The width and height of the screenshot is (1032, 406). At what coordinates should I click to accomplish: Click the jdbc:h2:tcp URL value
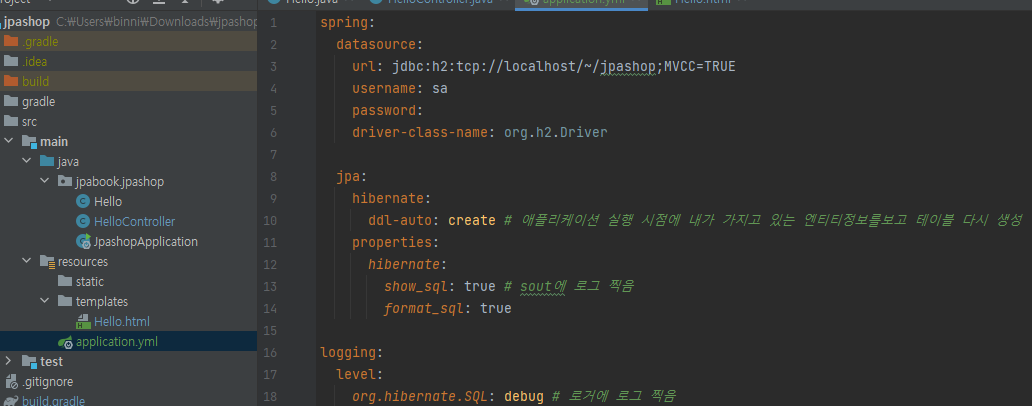click(x=564, y=66)
